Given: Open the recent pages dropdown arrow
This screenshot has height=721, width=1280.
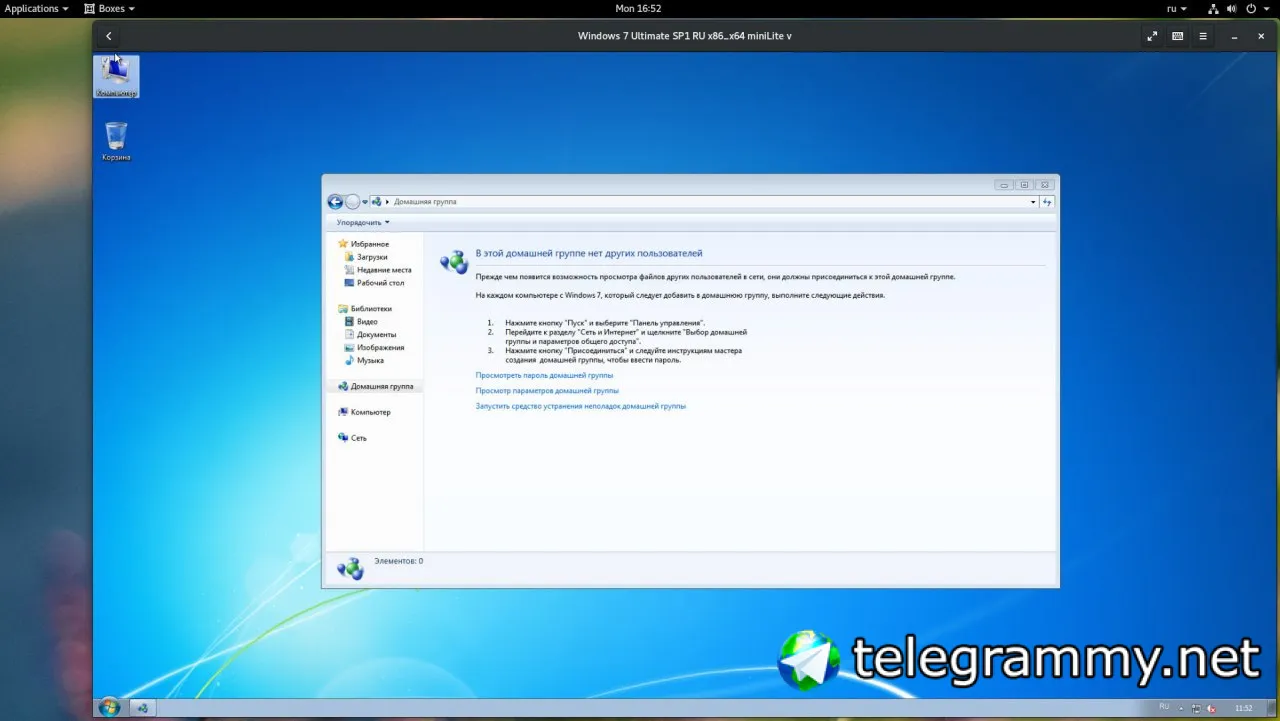Looking at the screenshot, I should [365, 202].
